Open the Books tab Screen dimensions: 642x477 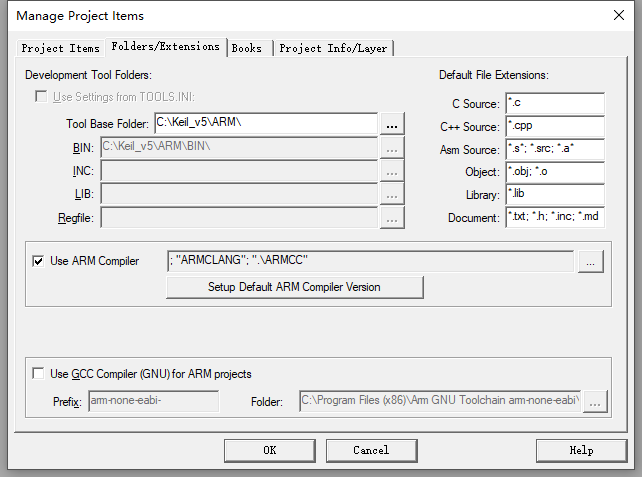coord(247,48)
